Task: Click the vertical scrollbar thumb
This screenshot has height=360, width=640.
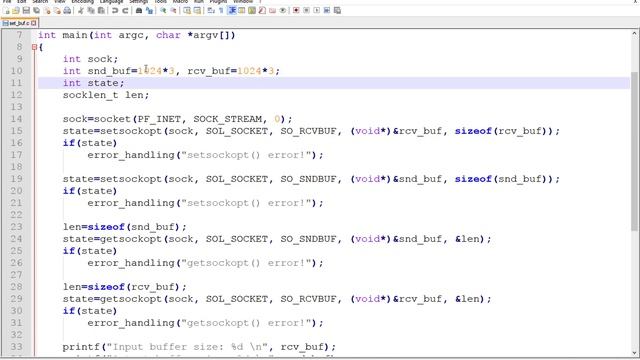Action: tap(634, 151)
